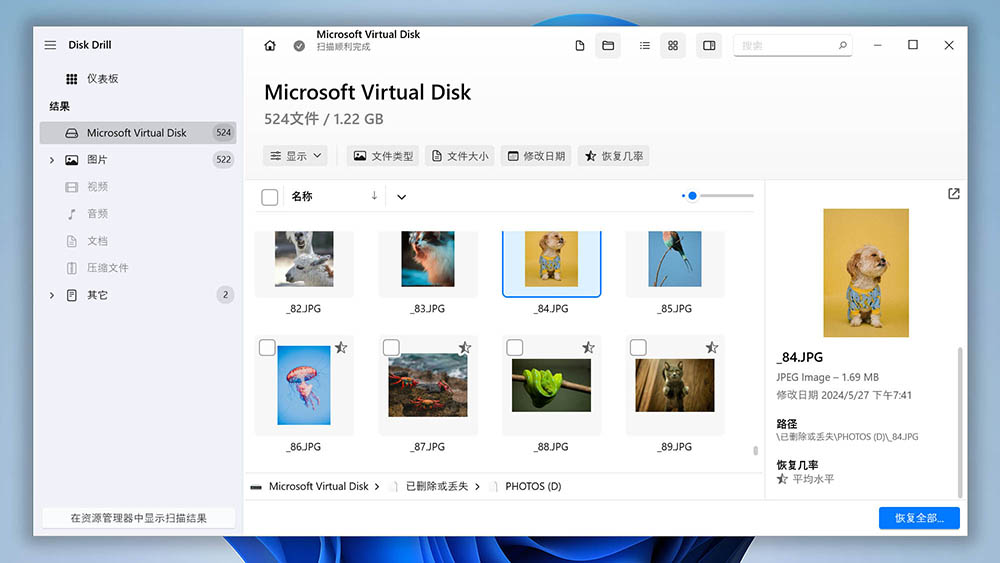Navigate to Microsoft Virtual Disk breadcrumb
Image resolution: width=1000 pixels, height=563 pixels.
click(x=318, y=486)
